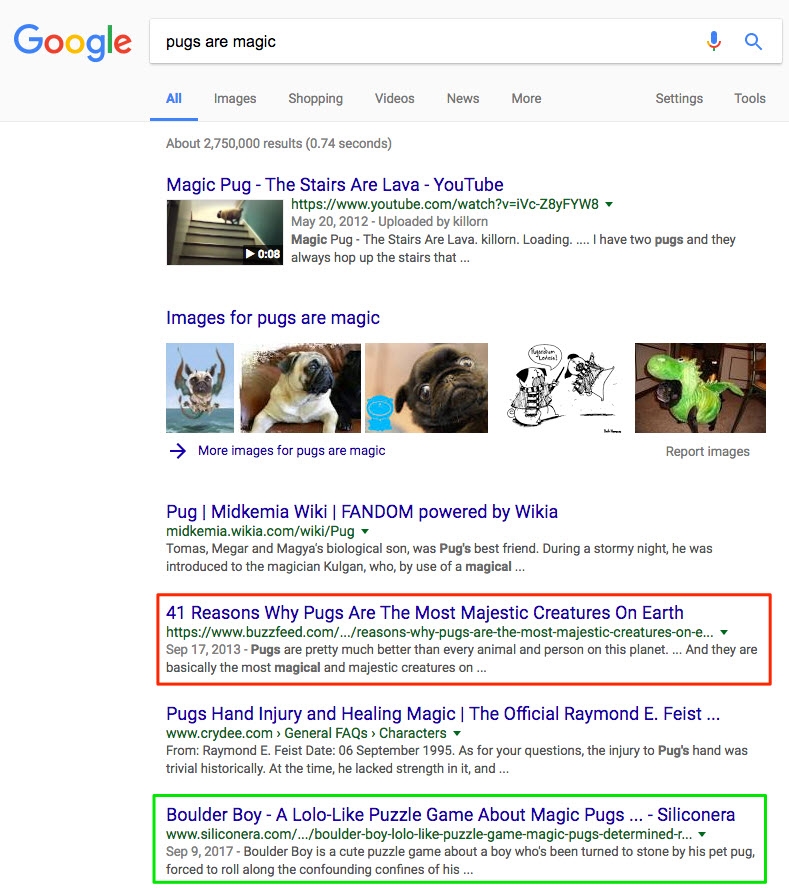Image resolution: width=789 pixels, height=890 pixels.
Task: Expand dropdown arrow next to YouTube URL
Action: click(610, 205)
